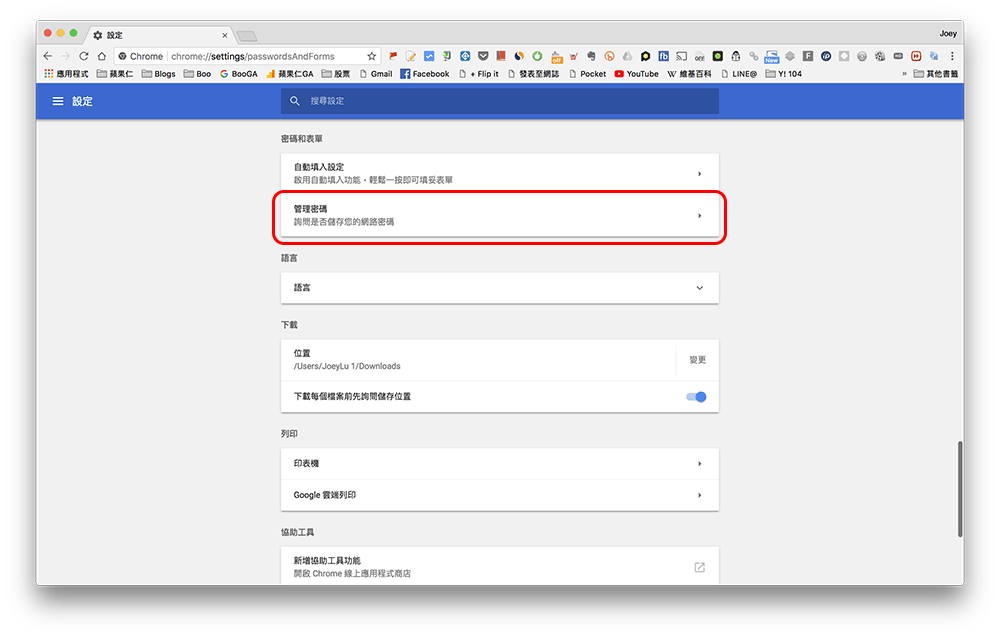Open the 其他書籤 bookmarks folder

tap(936, 74)
